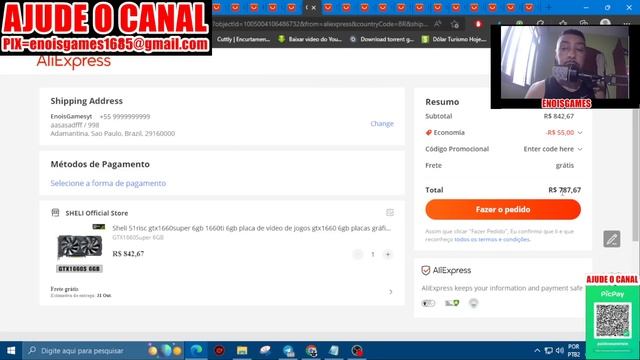Close the active browser tab
640x360 pixels.
314,7
